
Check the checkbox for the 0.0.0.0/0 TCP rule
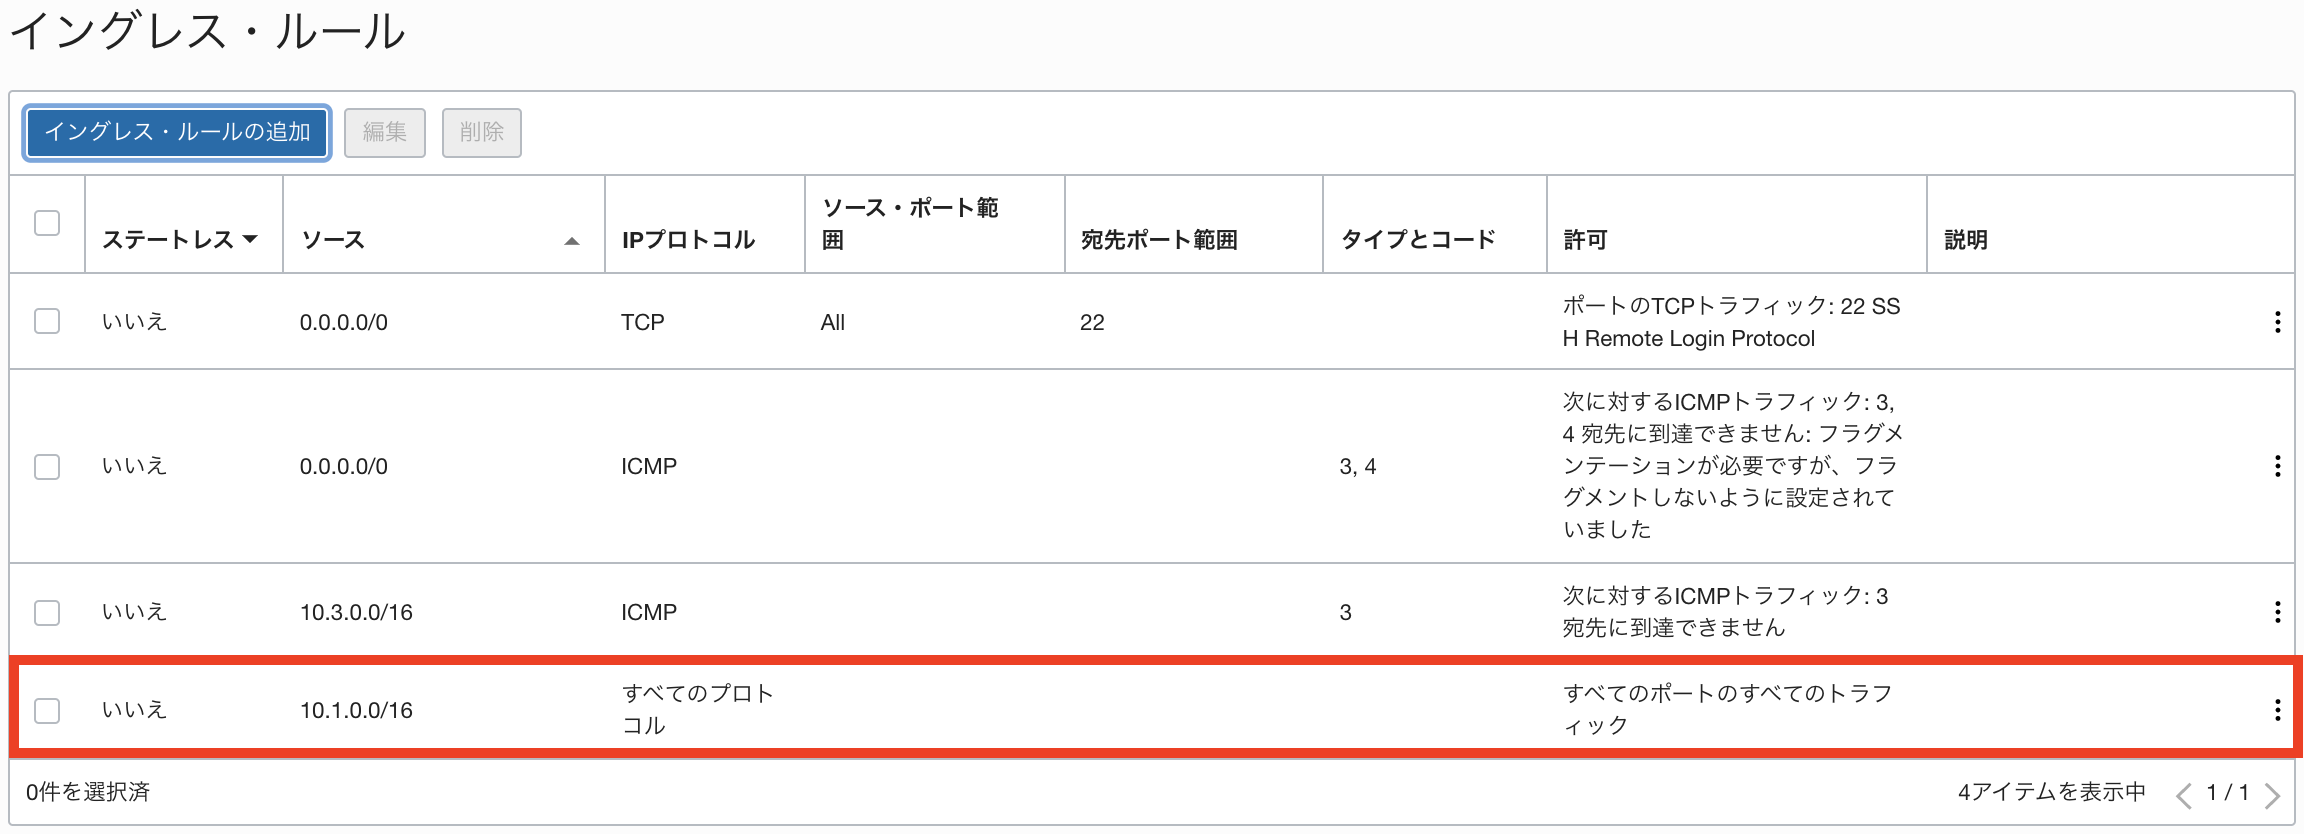46,322
